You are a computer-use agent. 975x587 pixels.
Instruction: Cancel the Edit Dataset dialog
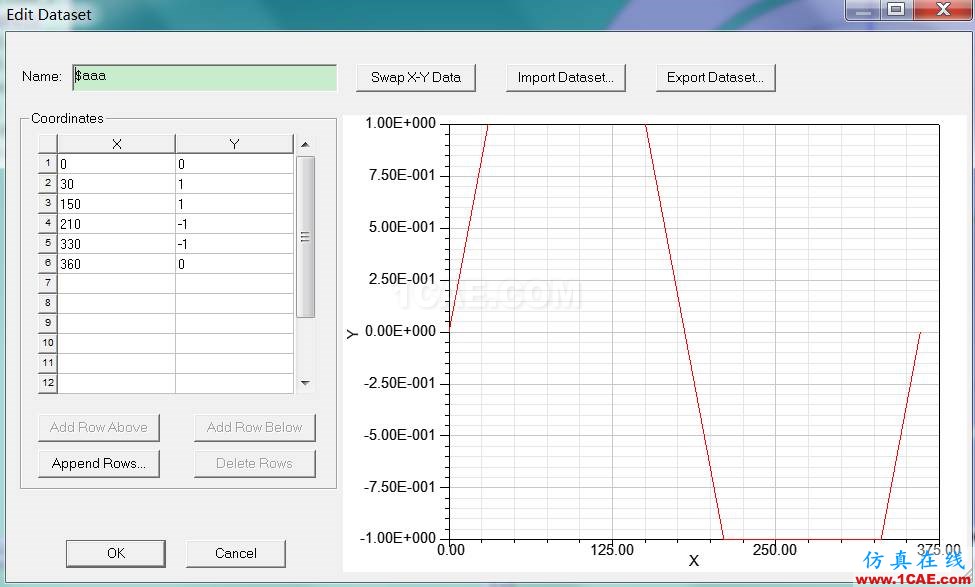tap(236, 553)
